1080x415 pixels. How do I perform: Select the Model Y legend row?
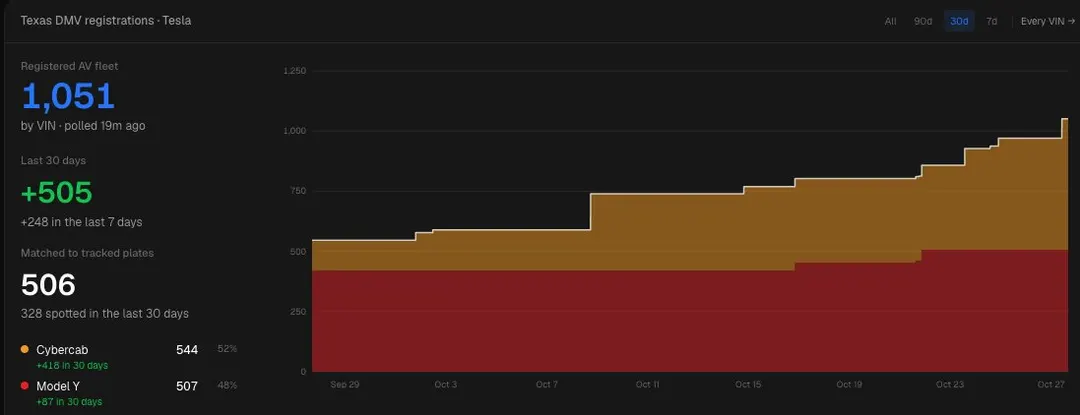[x=129, y=392]
